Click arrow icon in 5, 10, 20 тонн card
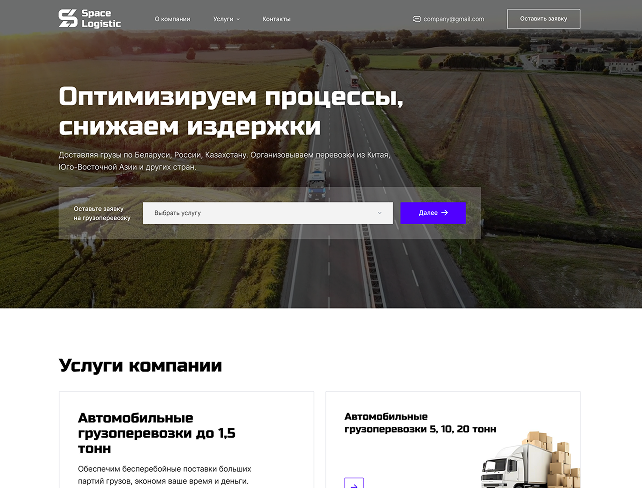642x488 pixels. 354,483
